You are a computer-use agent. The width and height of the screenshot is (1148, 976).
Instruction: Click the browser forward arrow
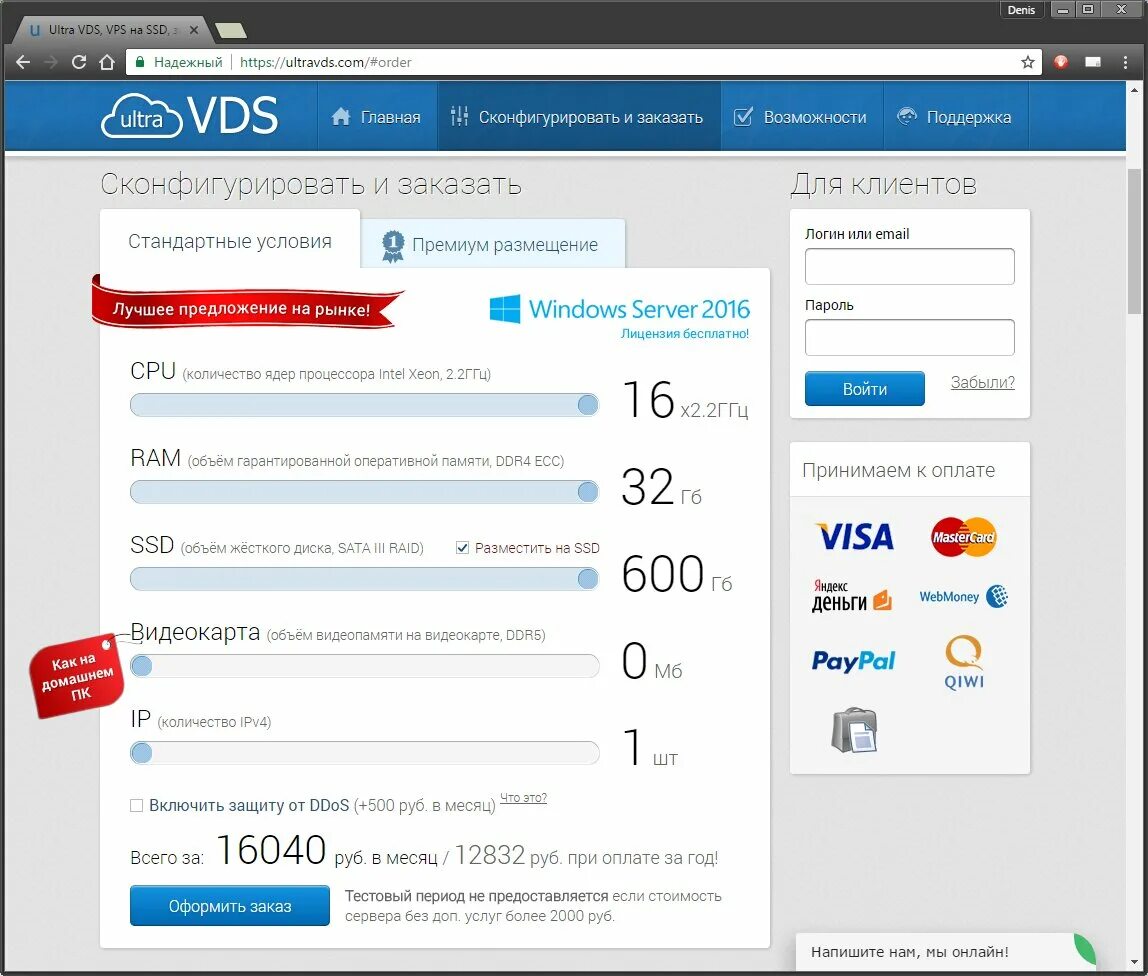tap(51, 62)
